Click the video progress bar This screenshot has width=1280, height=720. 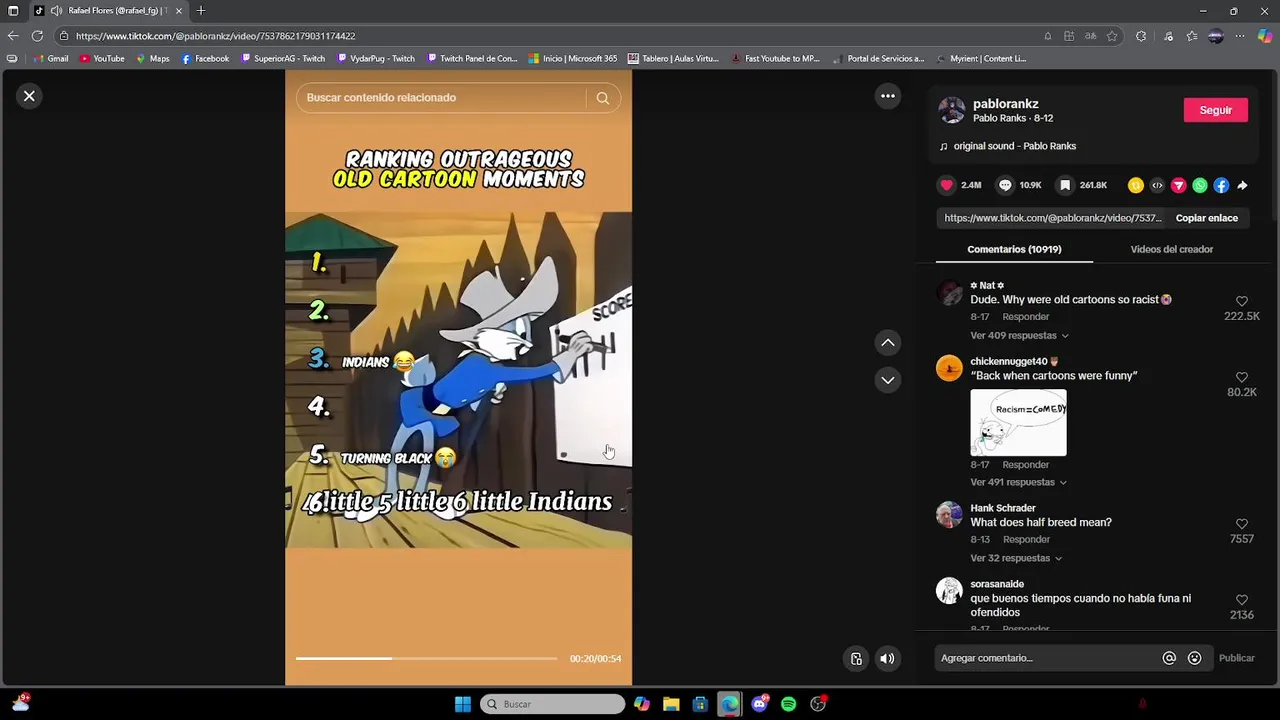click(426, 658)
